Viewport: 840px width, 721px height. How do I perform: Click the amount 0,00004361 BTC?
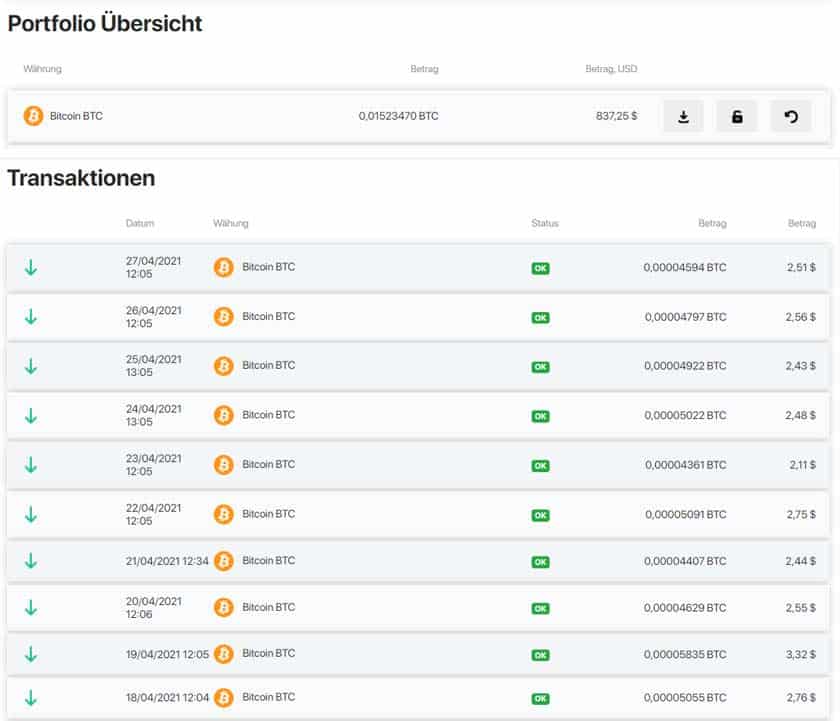686,465
